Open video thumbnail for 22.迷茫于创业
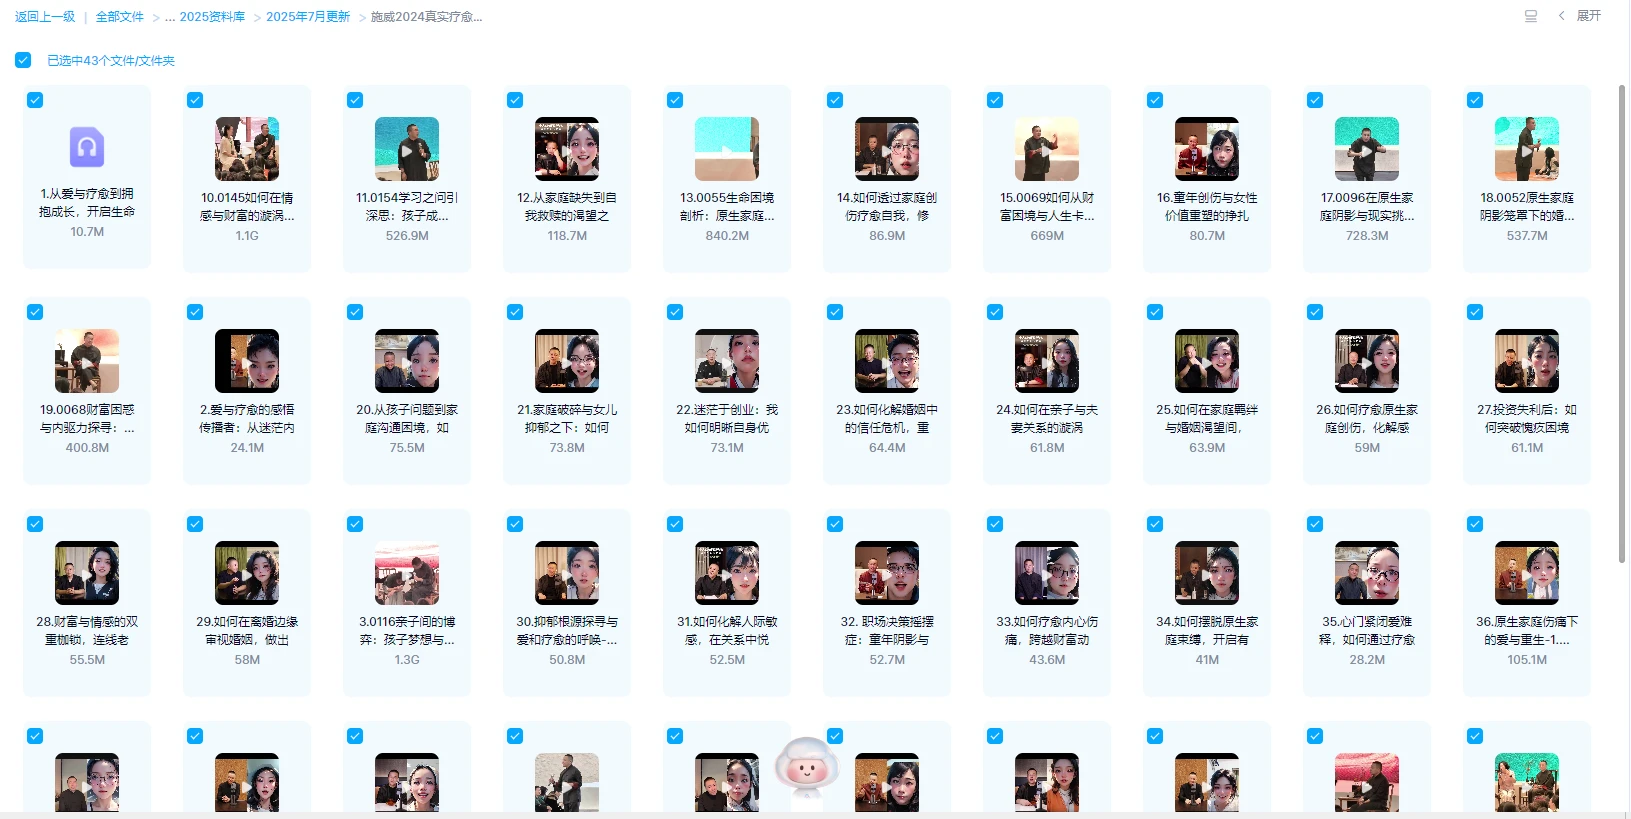The image size is (1631, 819). click(727, 361)
